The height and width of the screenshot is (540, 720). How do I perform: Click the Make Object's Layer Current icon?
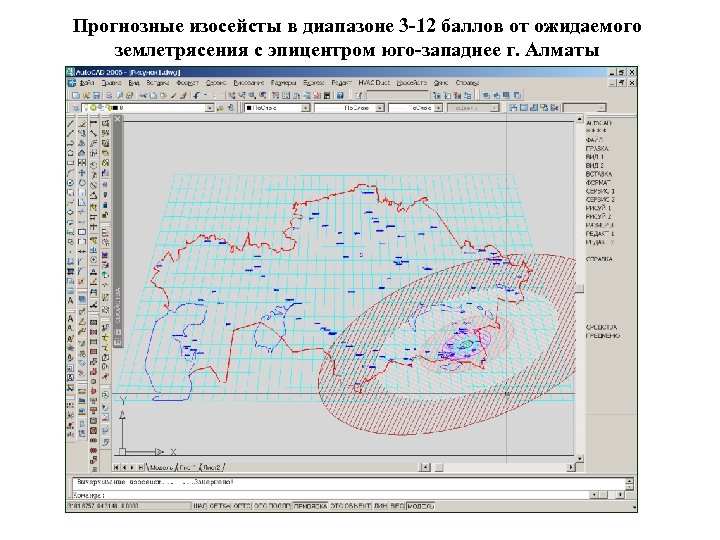coord(219,108)
